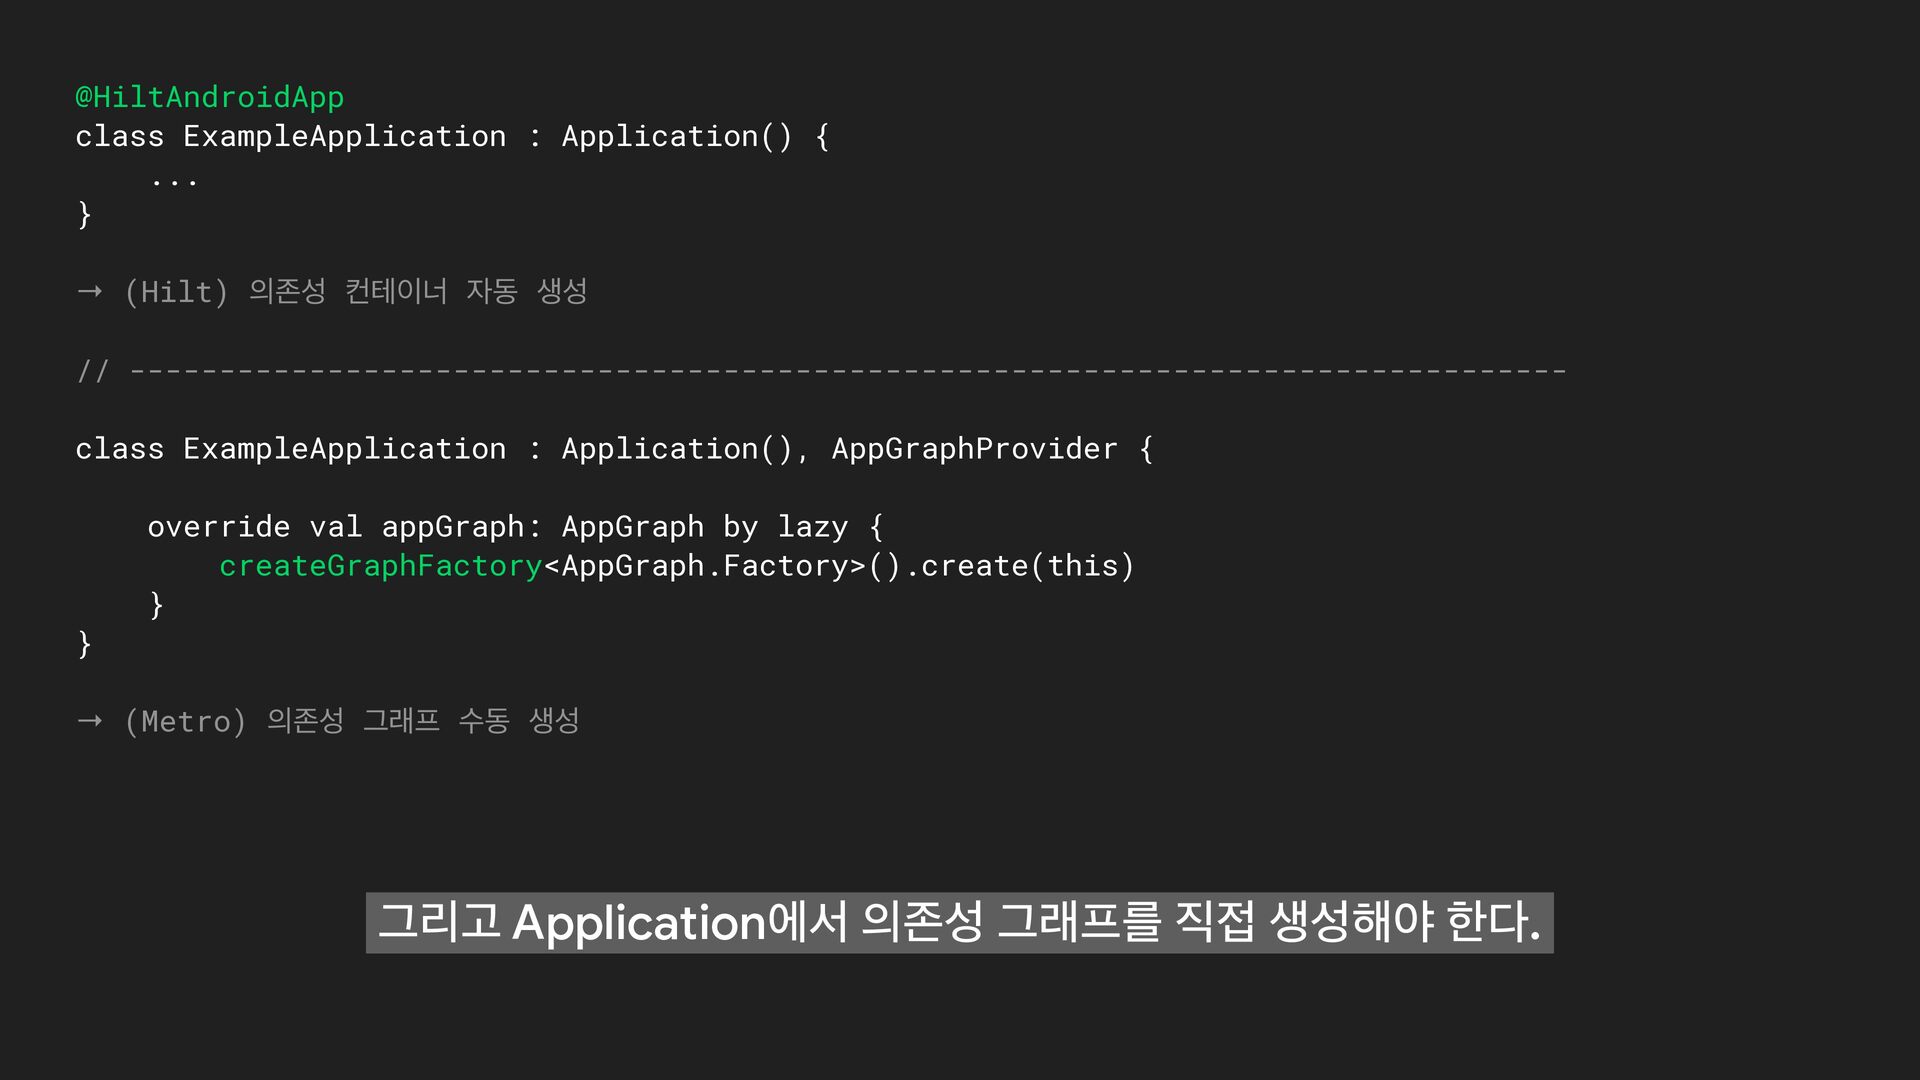
Task: Click the @HiltAndroidApp annotation text
Action: click(x=210, y=97)
